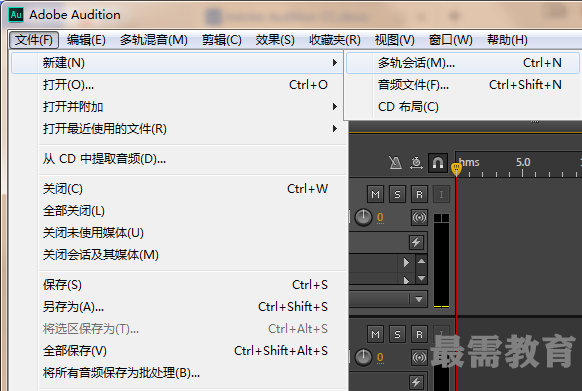Mute the first track with M button
This screenshot has width=582, height=391.
375,194
